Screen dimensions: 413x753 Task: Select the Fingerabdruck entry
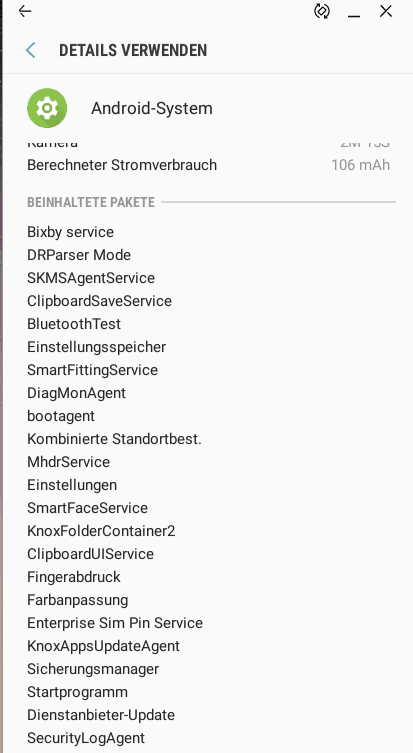(73, 577)
